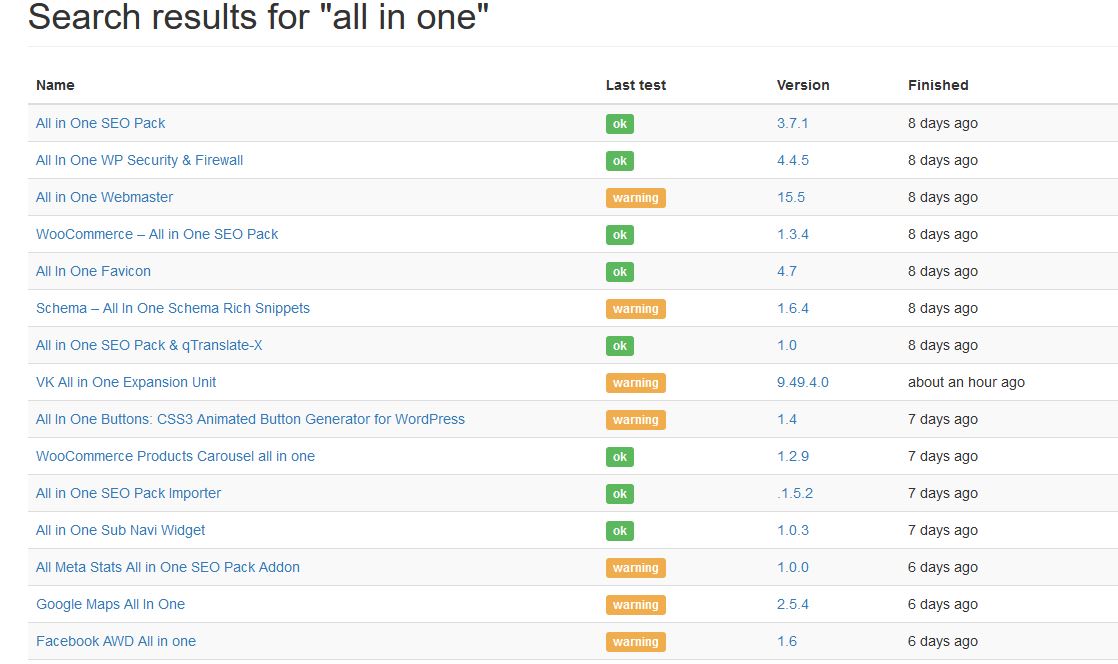Open version 1.6.4 link

tap(793, 309)
